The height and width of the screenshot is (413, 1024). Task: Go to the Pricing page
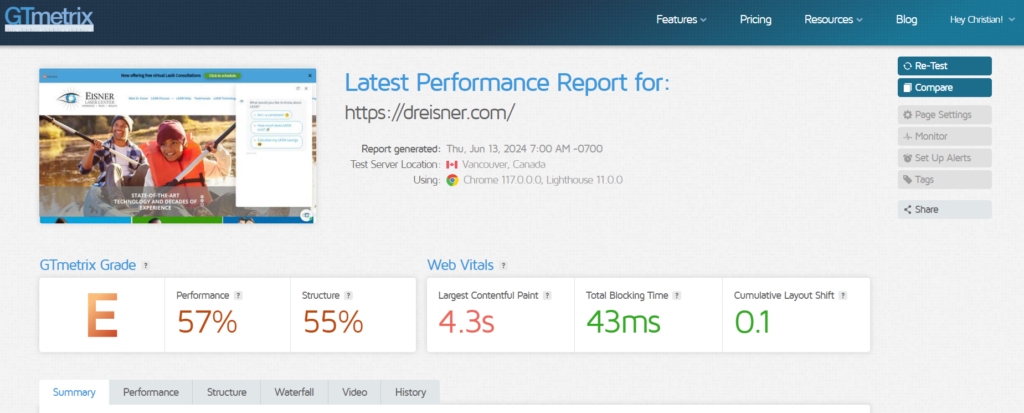click(x=756, y=20)
